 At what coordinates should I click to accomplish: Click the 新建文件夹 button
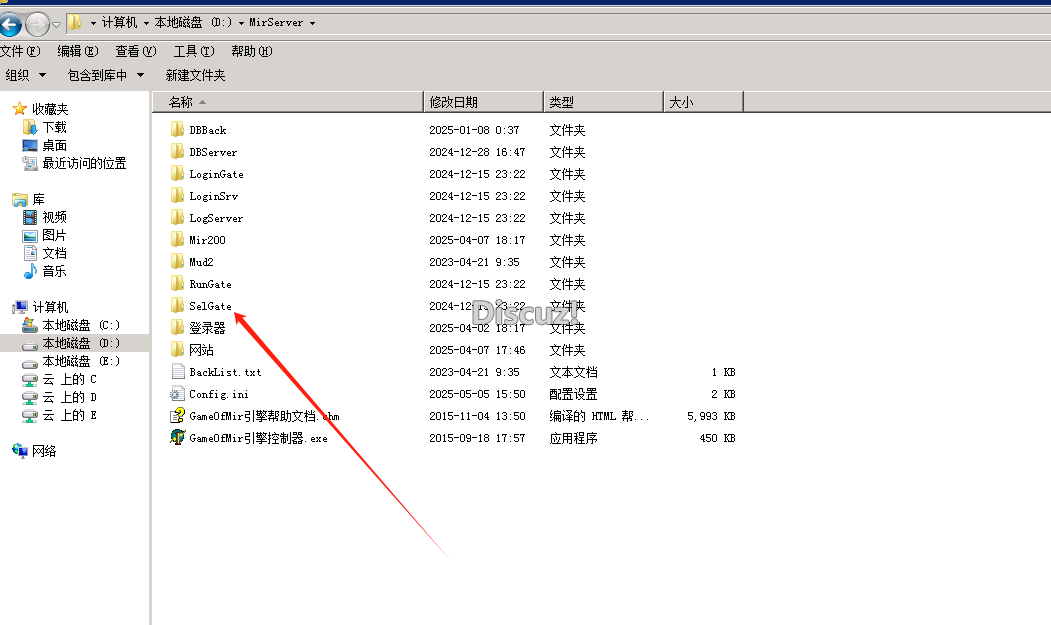click(x=196, y=75)
